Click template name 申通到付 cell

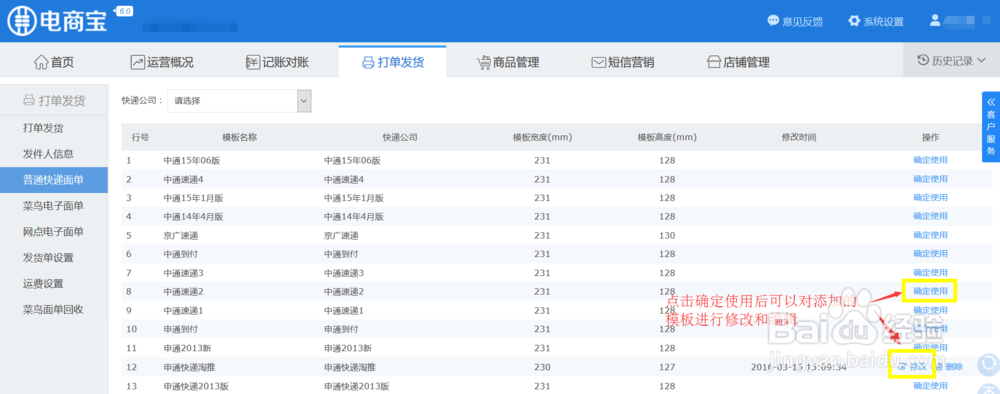(x=180, y=330)
